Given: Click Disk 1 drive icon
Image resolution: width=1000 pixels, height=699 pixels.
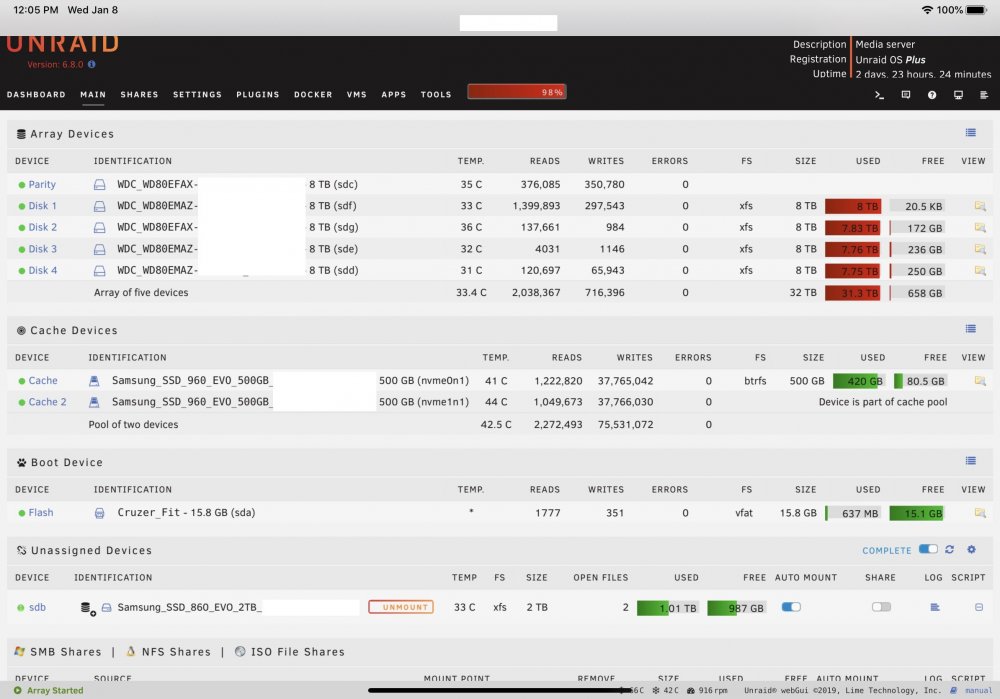Looking at the screenshot, I should 99,206.
